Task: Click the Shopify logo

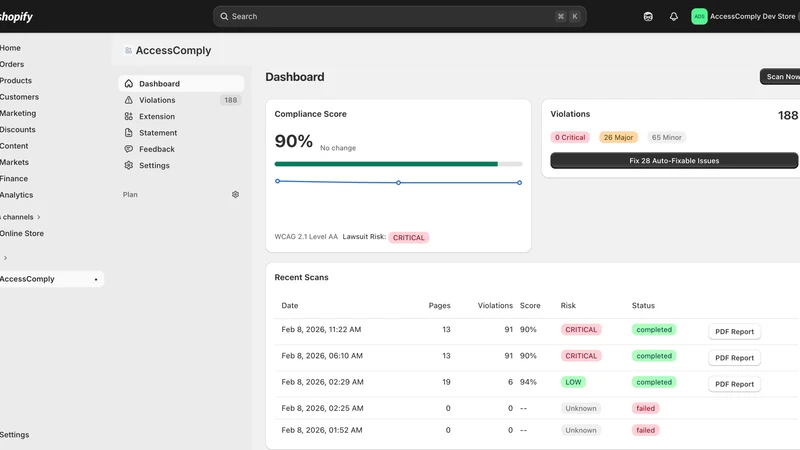Action: [16, 16]
